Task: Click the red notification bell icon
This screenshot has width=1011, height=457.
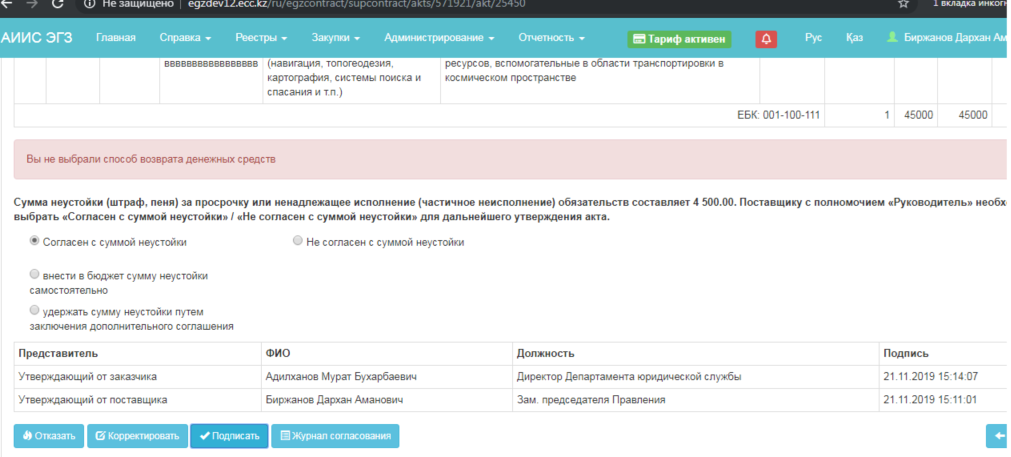Action: click(767, 39)
